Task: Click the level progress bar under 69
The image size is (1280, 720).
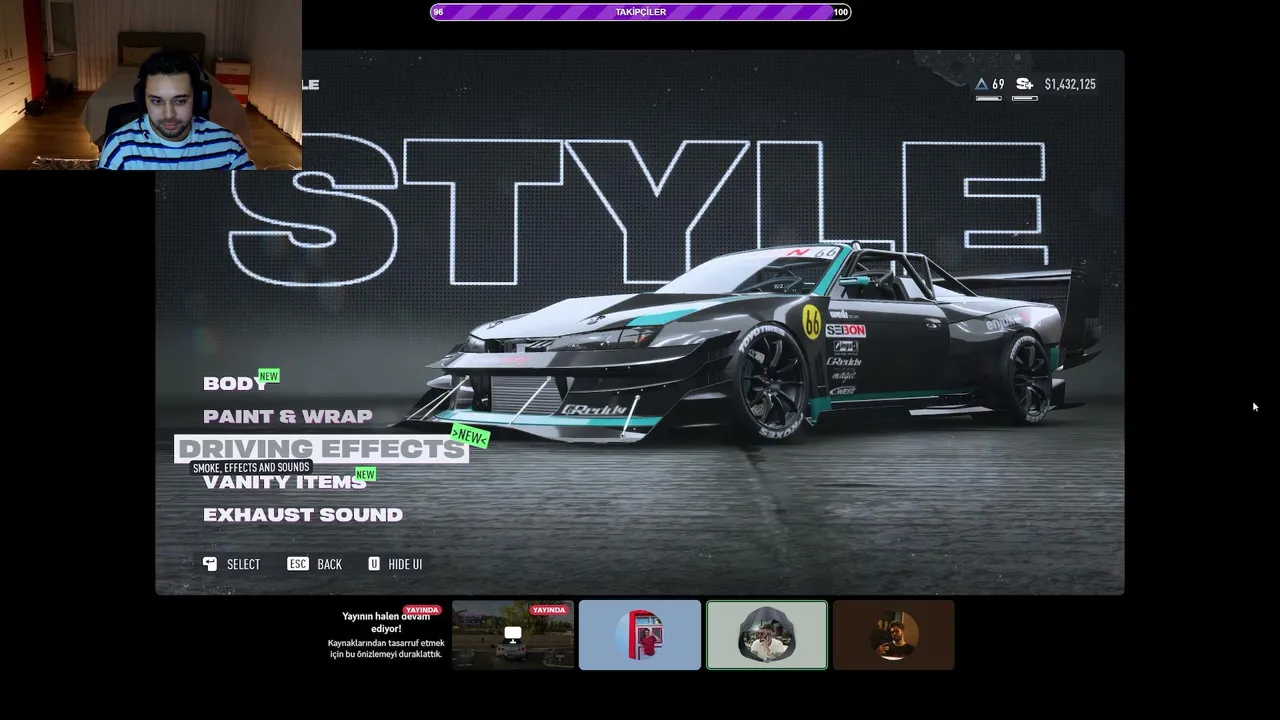Action: (989, 98)
